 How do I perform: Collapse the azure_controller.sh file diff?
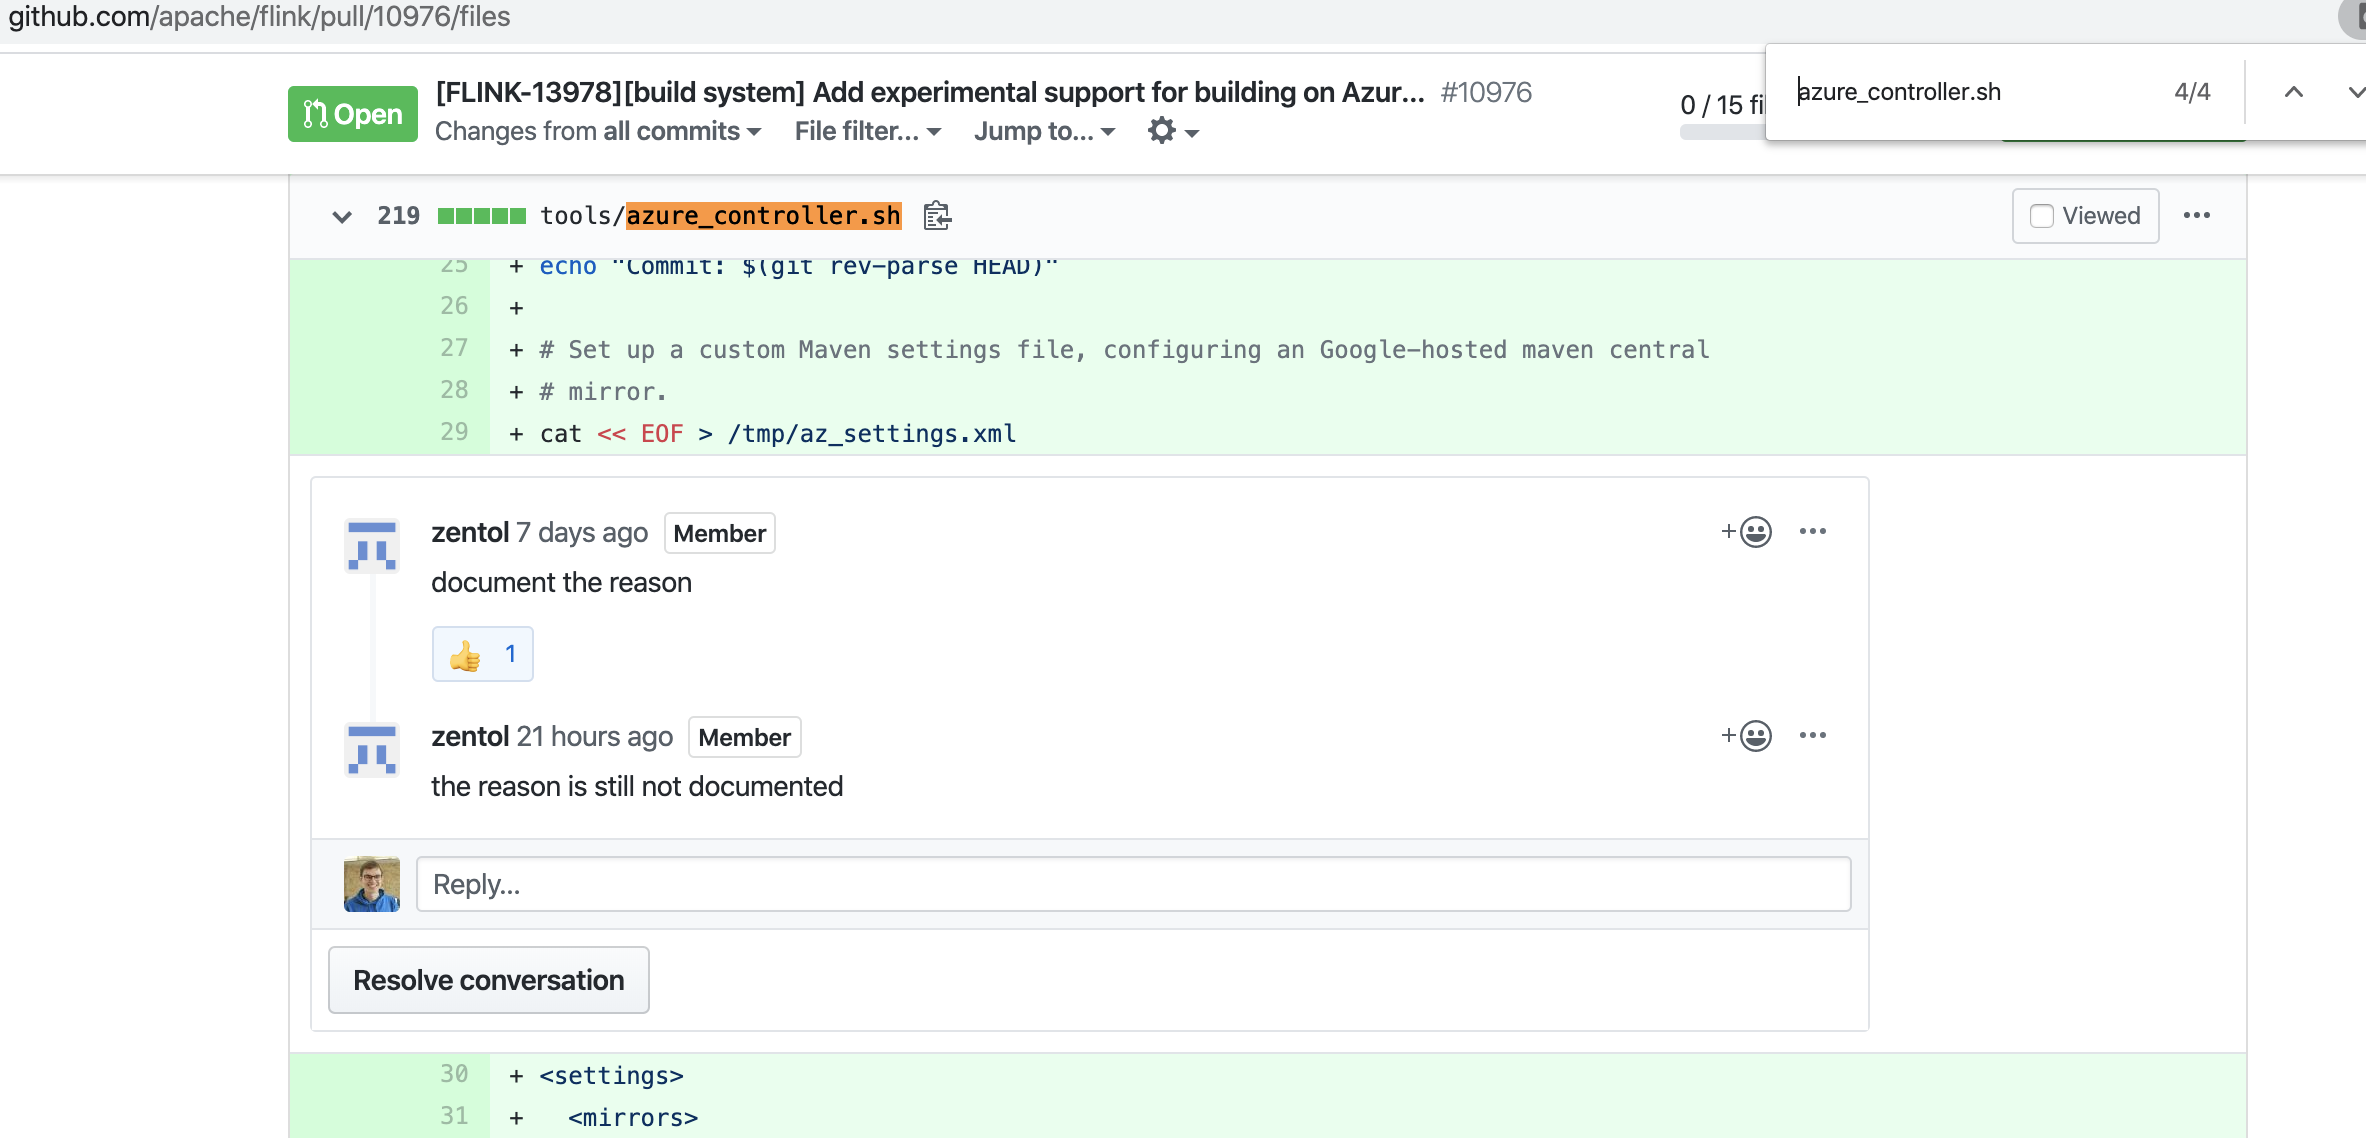pyautogui.click(x=342, y=216)
